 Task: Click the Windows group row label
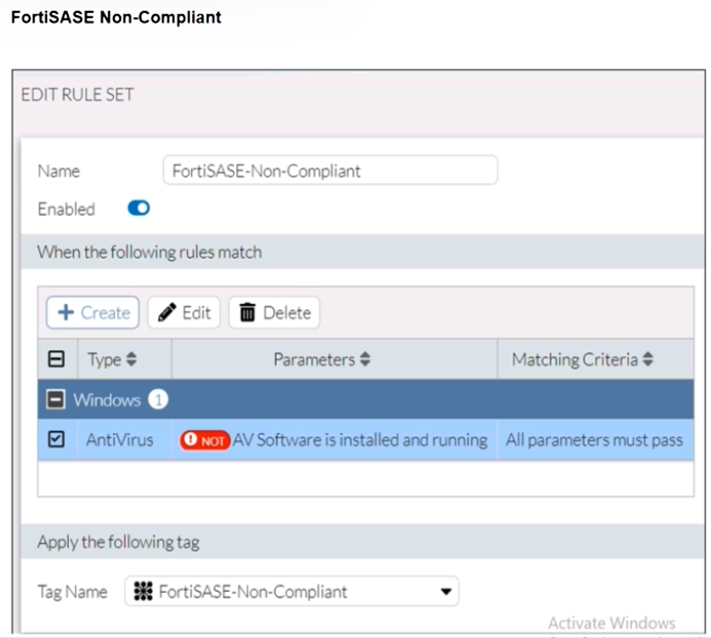point(106,400)
